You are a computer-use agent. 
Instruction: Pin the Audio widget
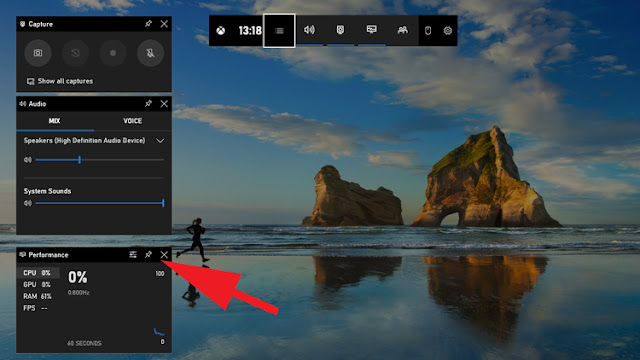pyautogui.click(x=148, y=104)
